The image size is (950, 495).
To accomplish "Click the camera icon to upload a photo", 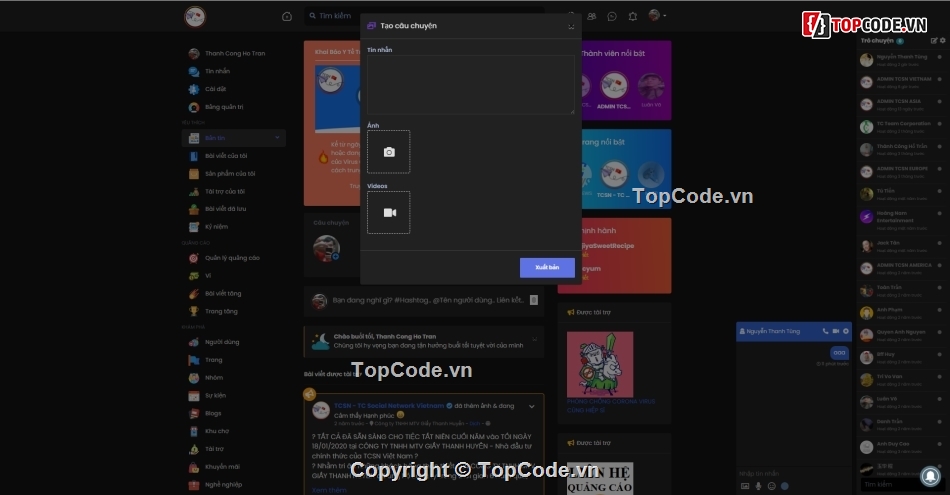I will coord(389,152).
